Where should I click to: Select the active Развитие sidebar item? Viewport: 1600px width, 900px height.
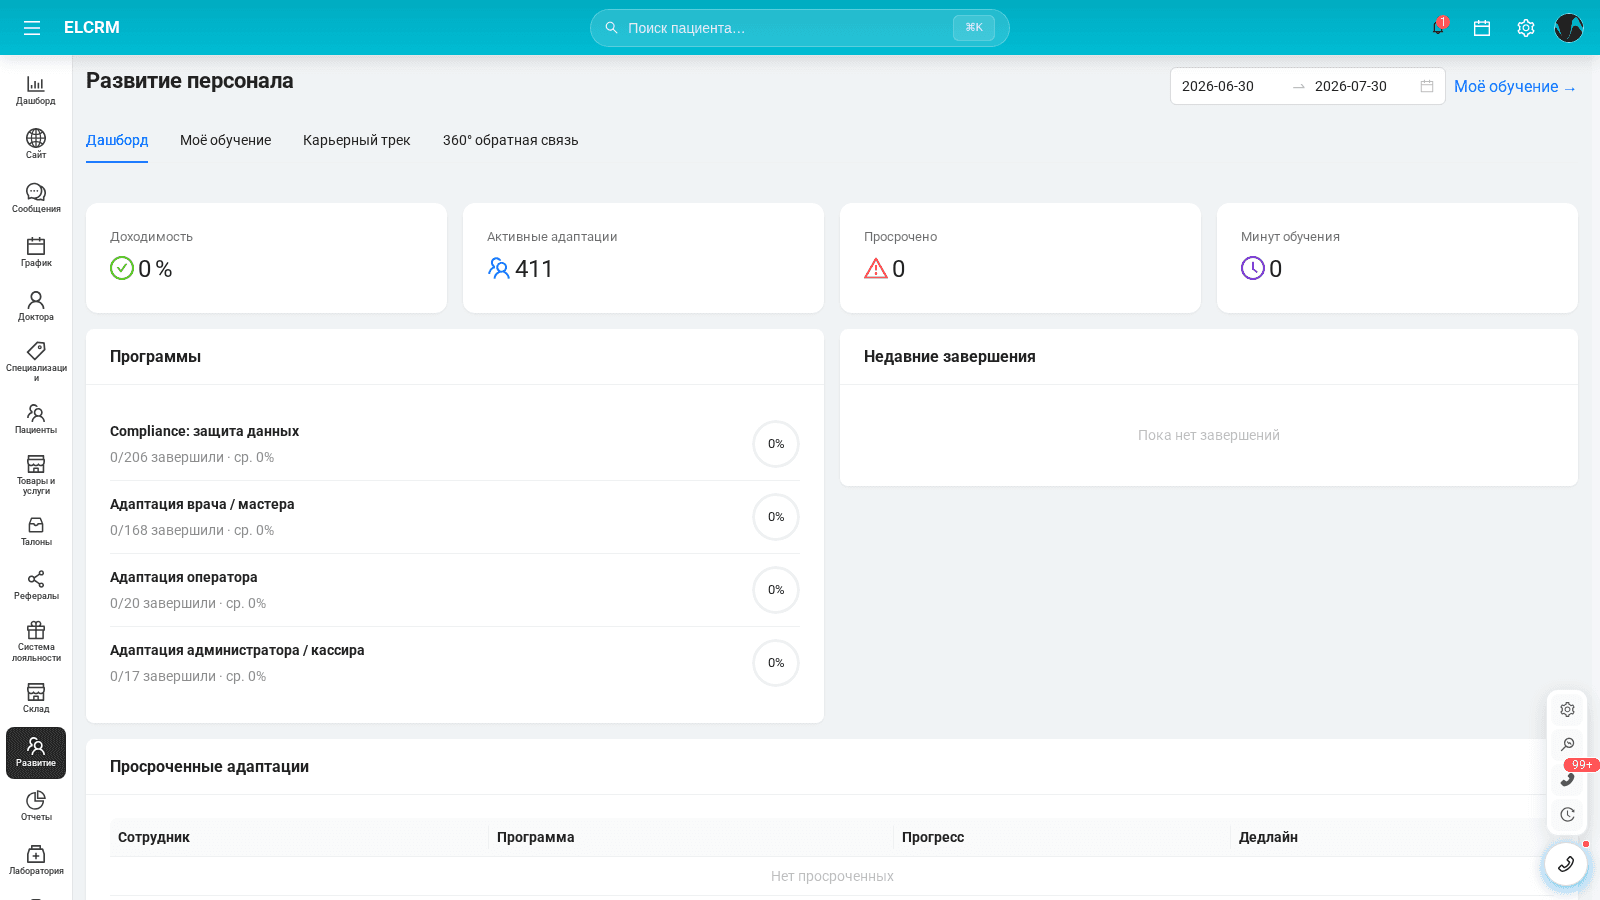coord(36,753)
